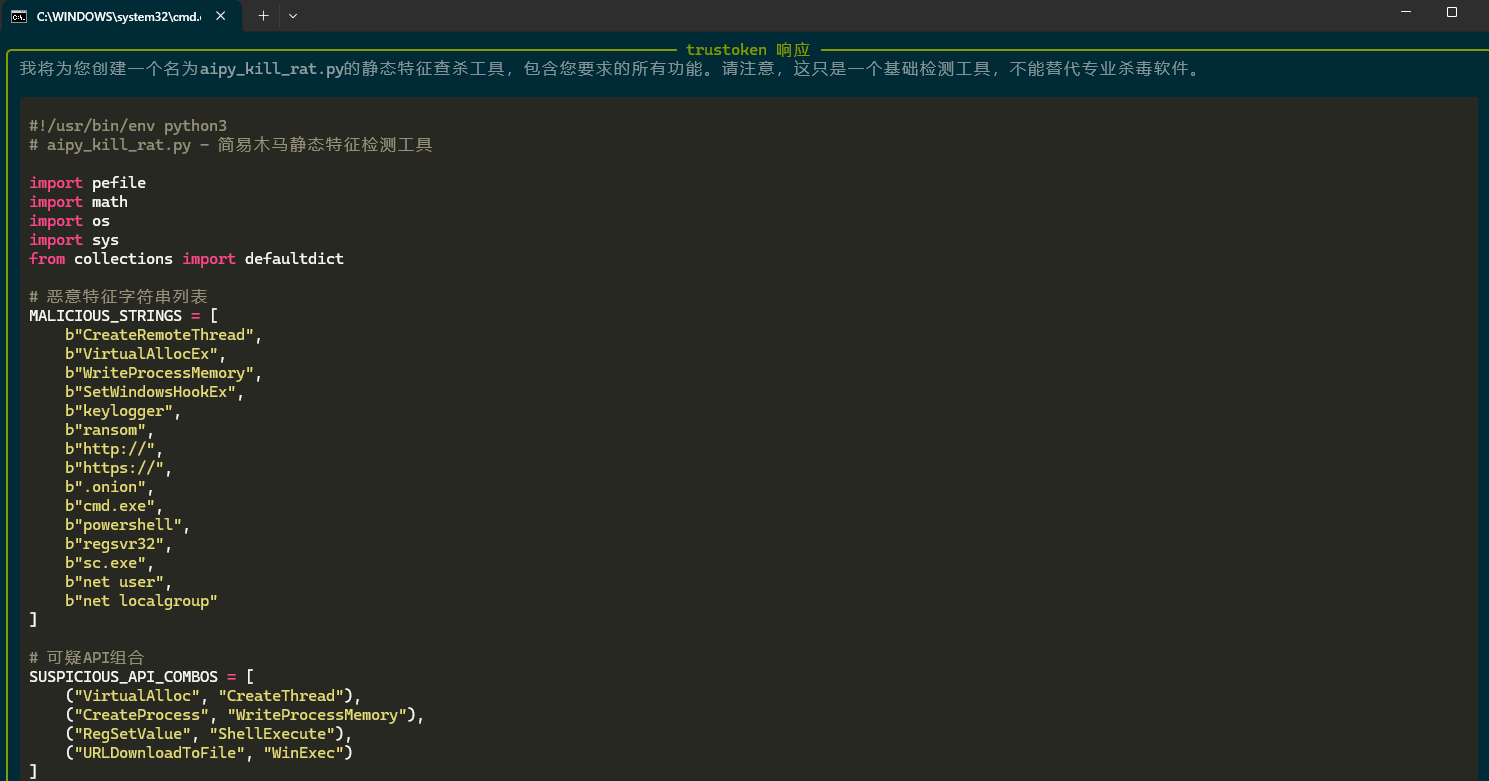Screen dimensions: 1489x781
Task: Click the cmd icon in the terminal tab
Action: pos(19,16)
